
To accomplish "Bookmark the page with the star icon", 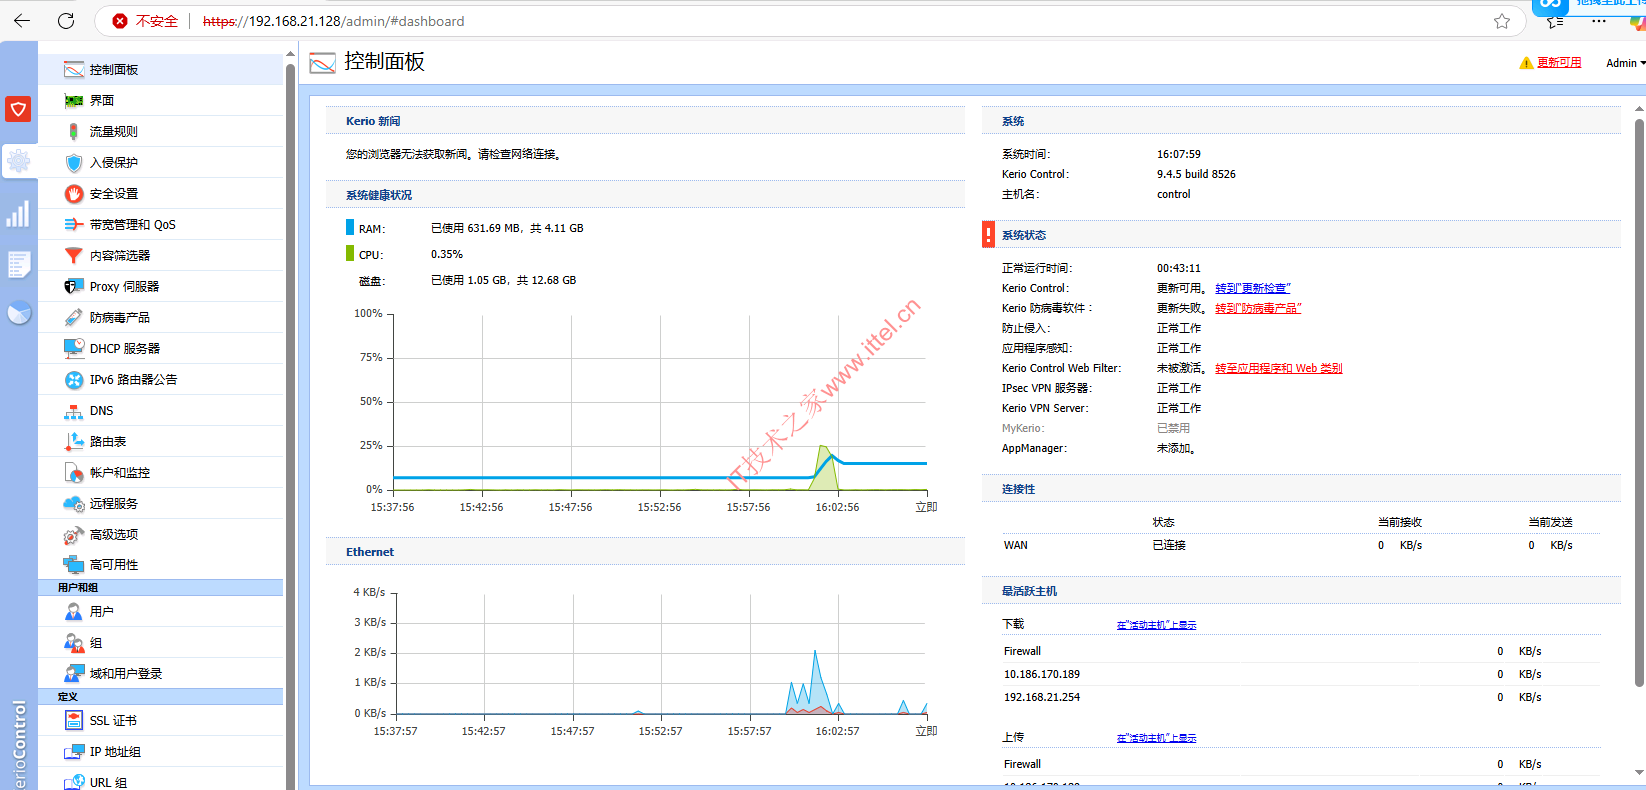I will [1501, 21].
